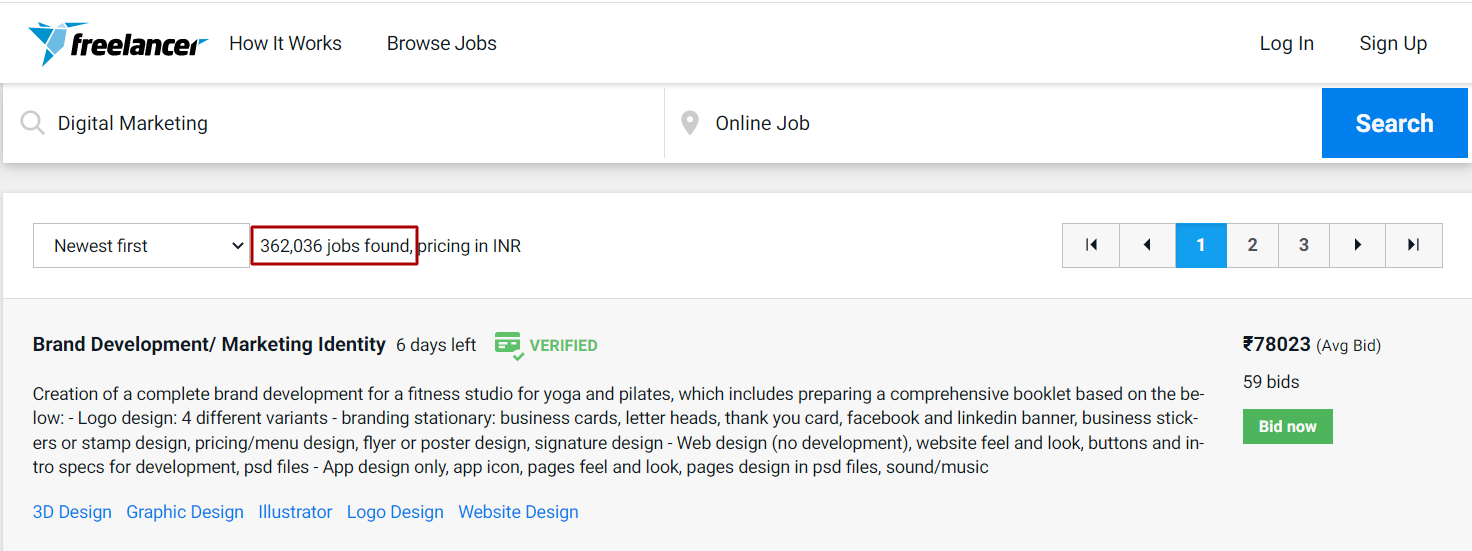Go to previous results page
The height and width of the screenshot is (551, 1472).
(x=1147, y=245)
